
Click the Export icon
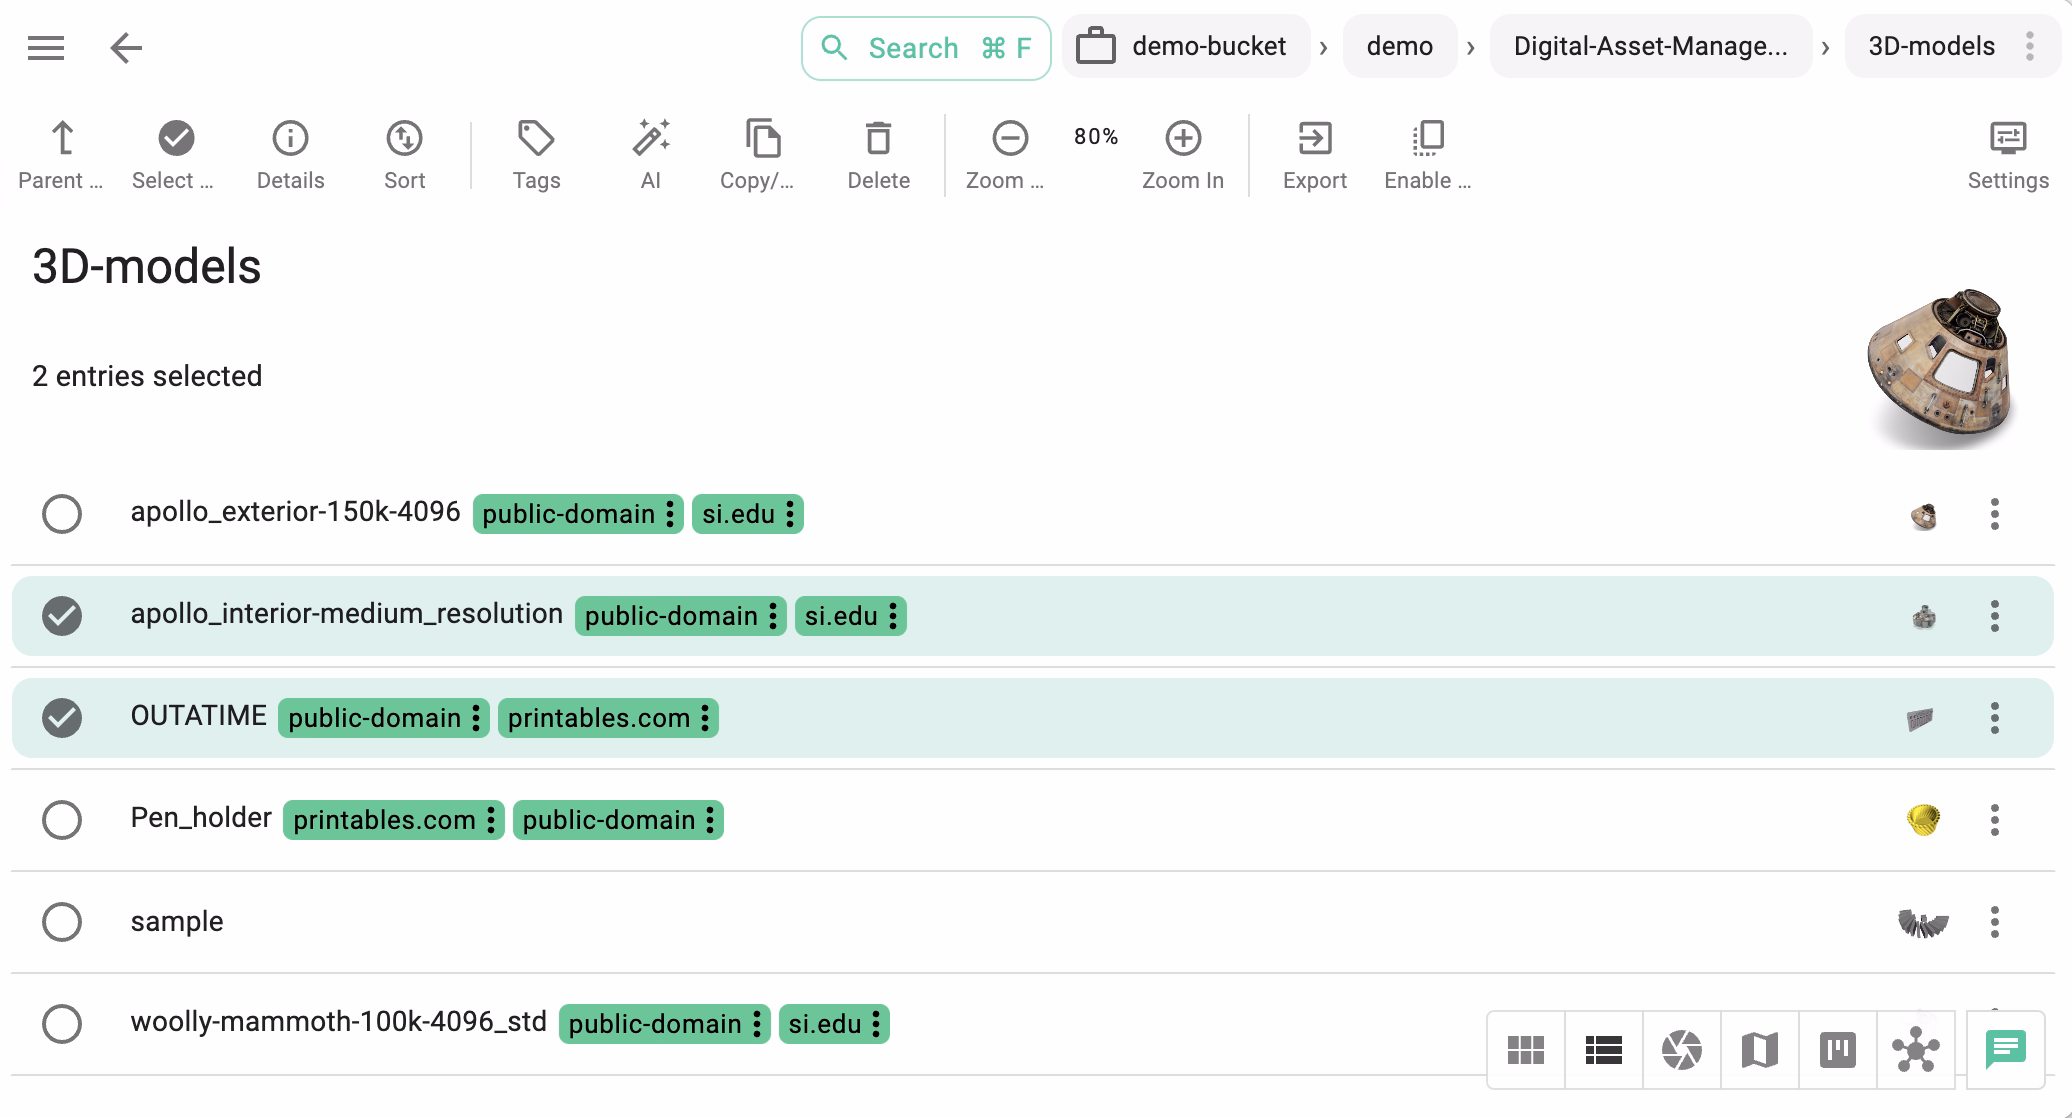click(x=1314, y=139)
